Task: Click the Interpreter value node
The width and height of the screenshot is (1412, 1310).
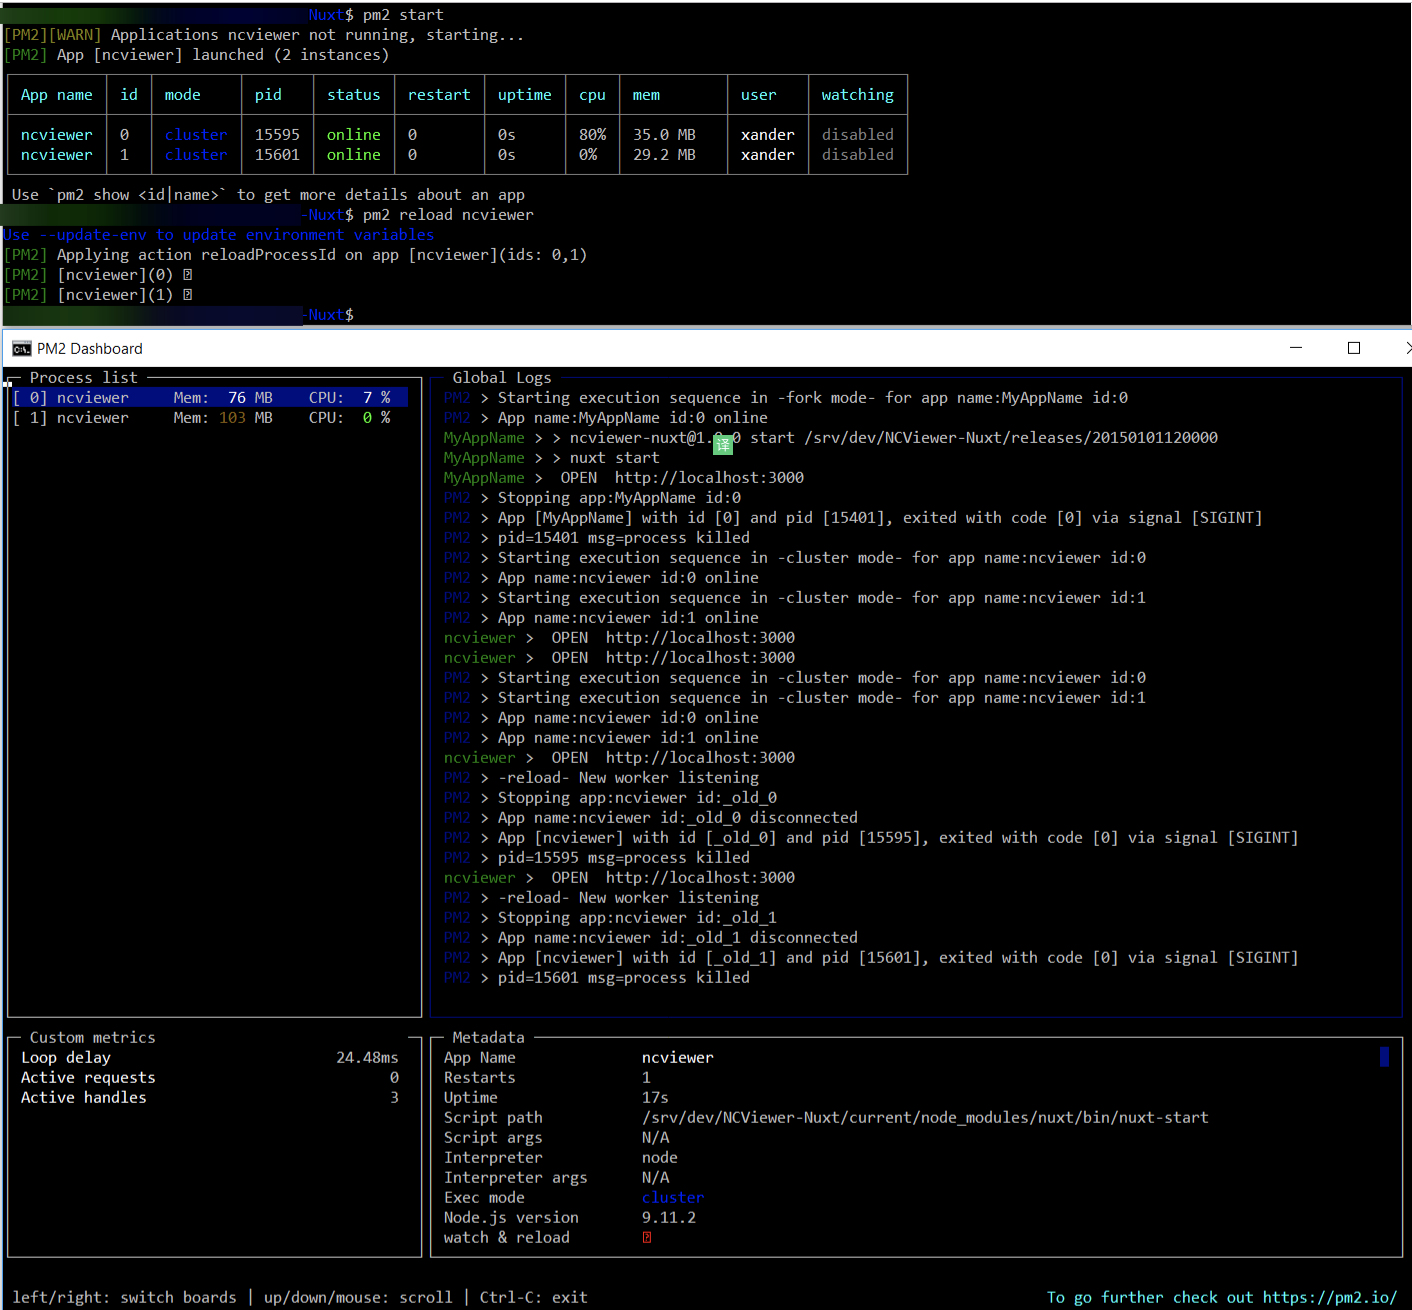Action: 660,1158
